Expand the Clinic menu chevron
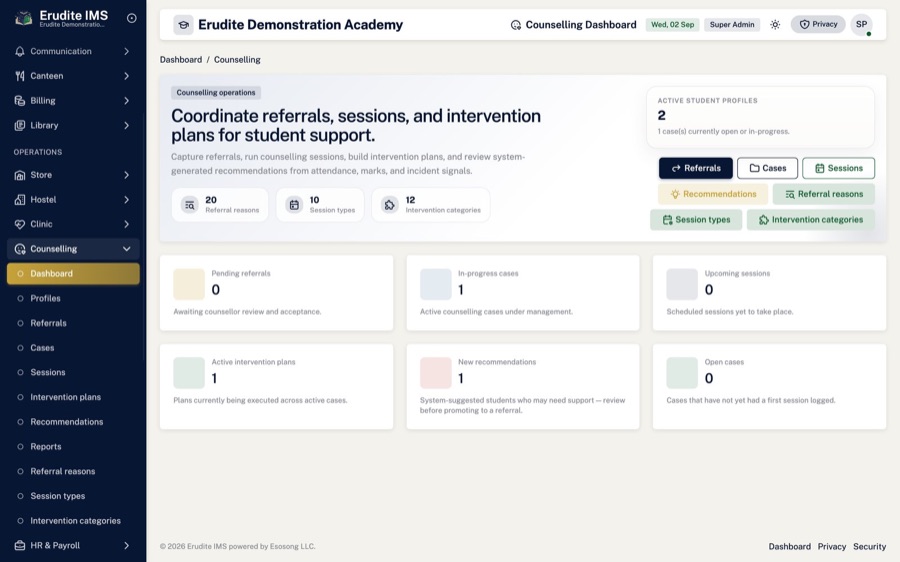Image resolution: width=900 pixels, height=562 pixels. tap(126, 224)
